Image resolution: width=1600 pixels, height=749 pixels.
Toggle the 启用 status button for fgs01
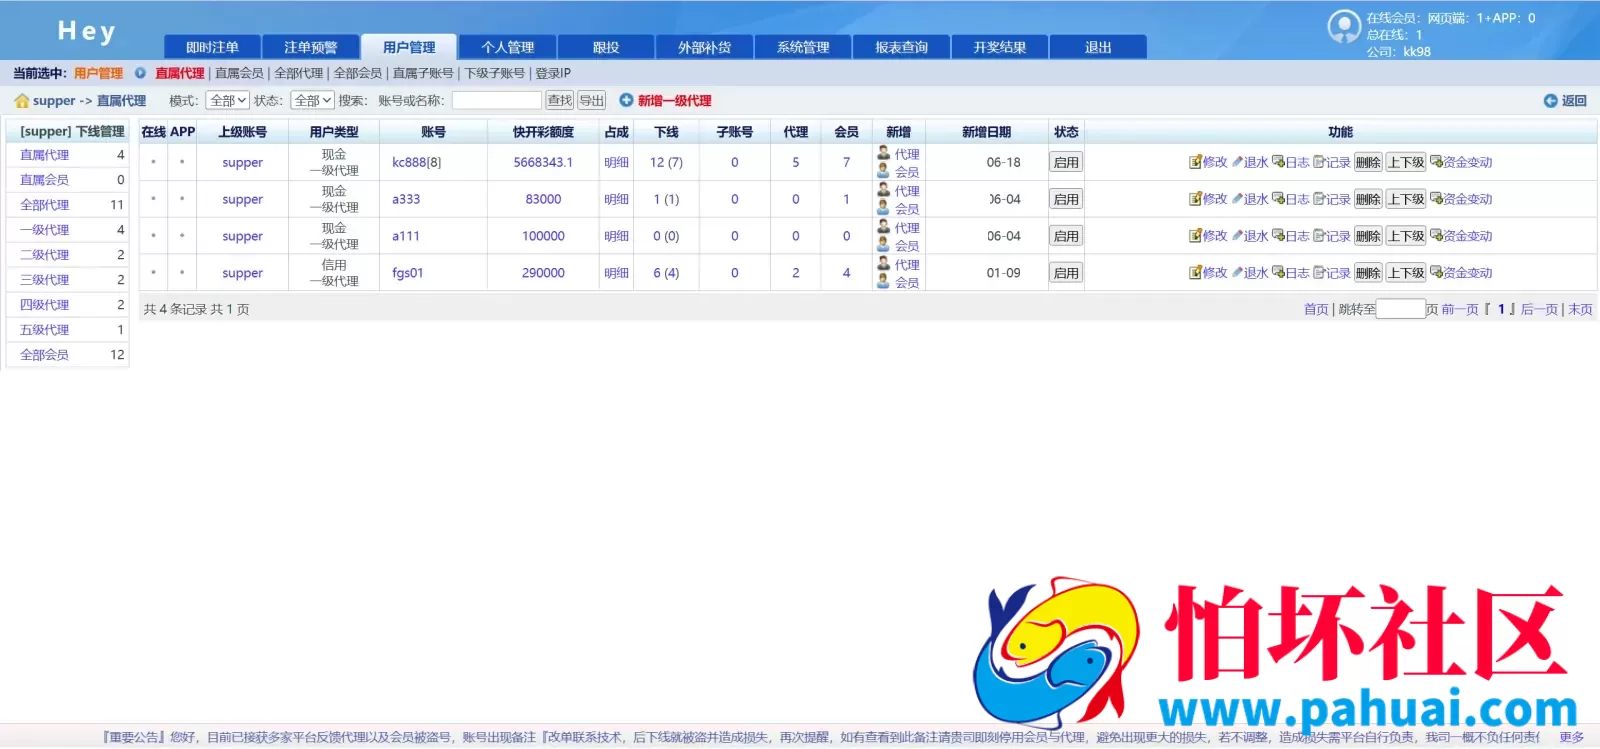(x=1066, y=273)
